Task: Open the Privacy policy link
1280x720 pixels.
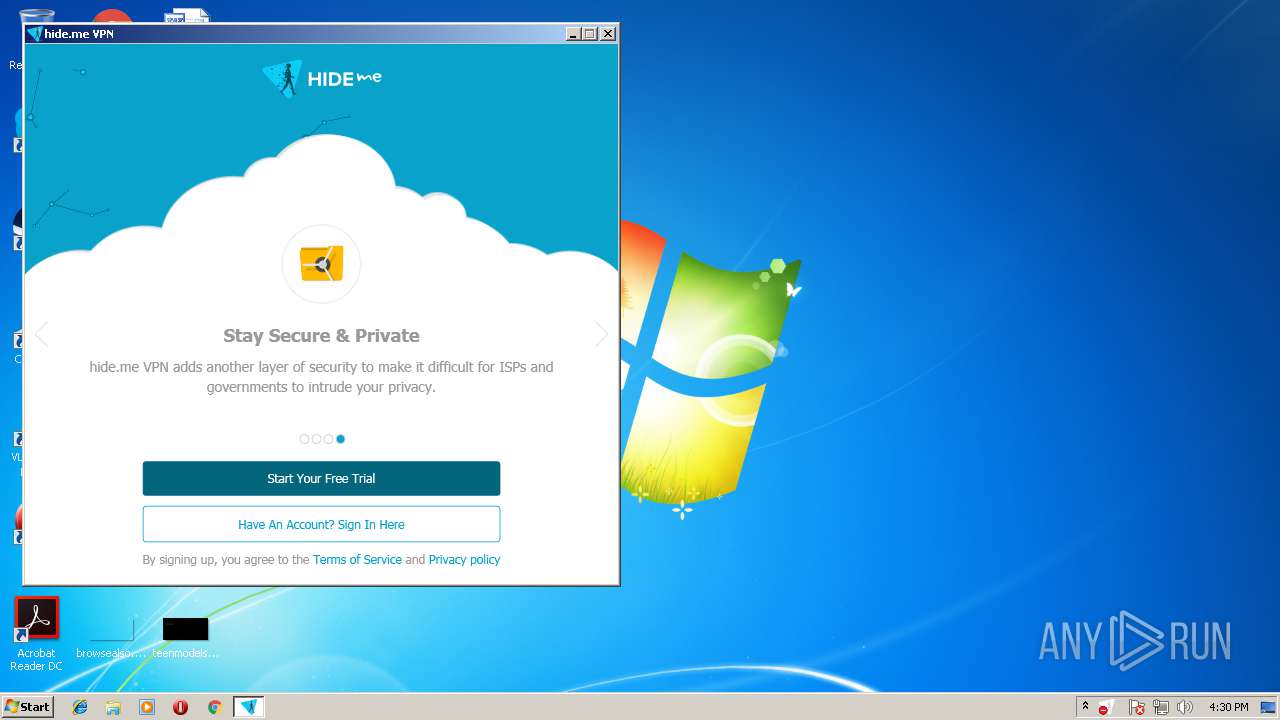Action: point(464,560)
